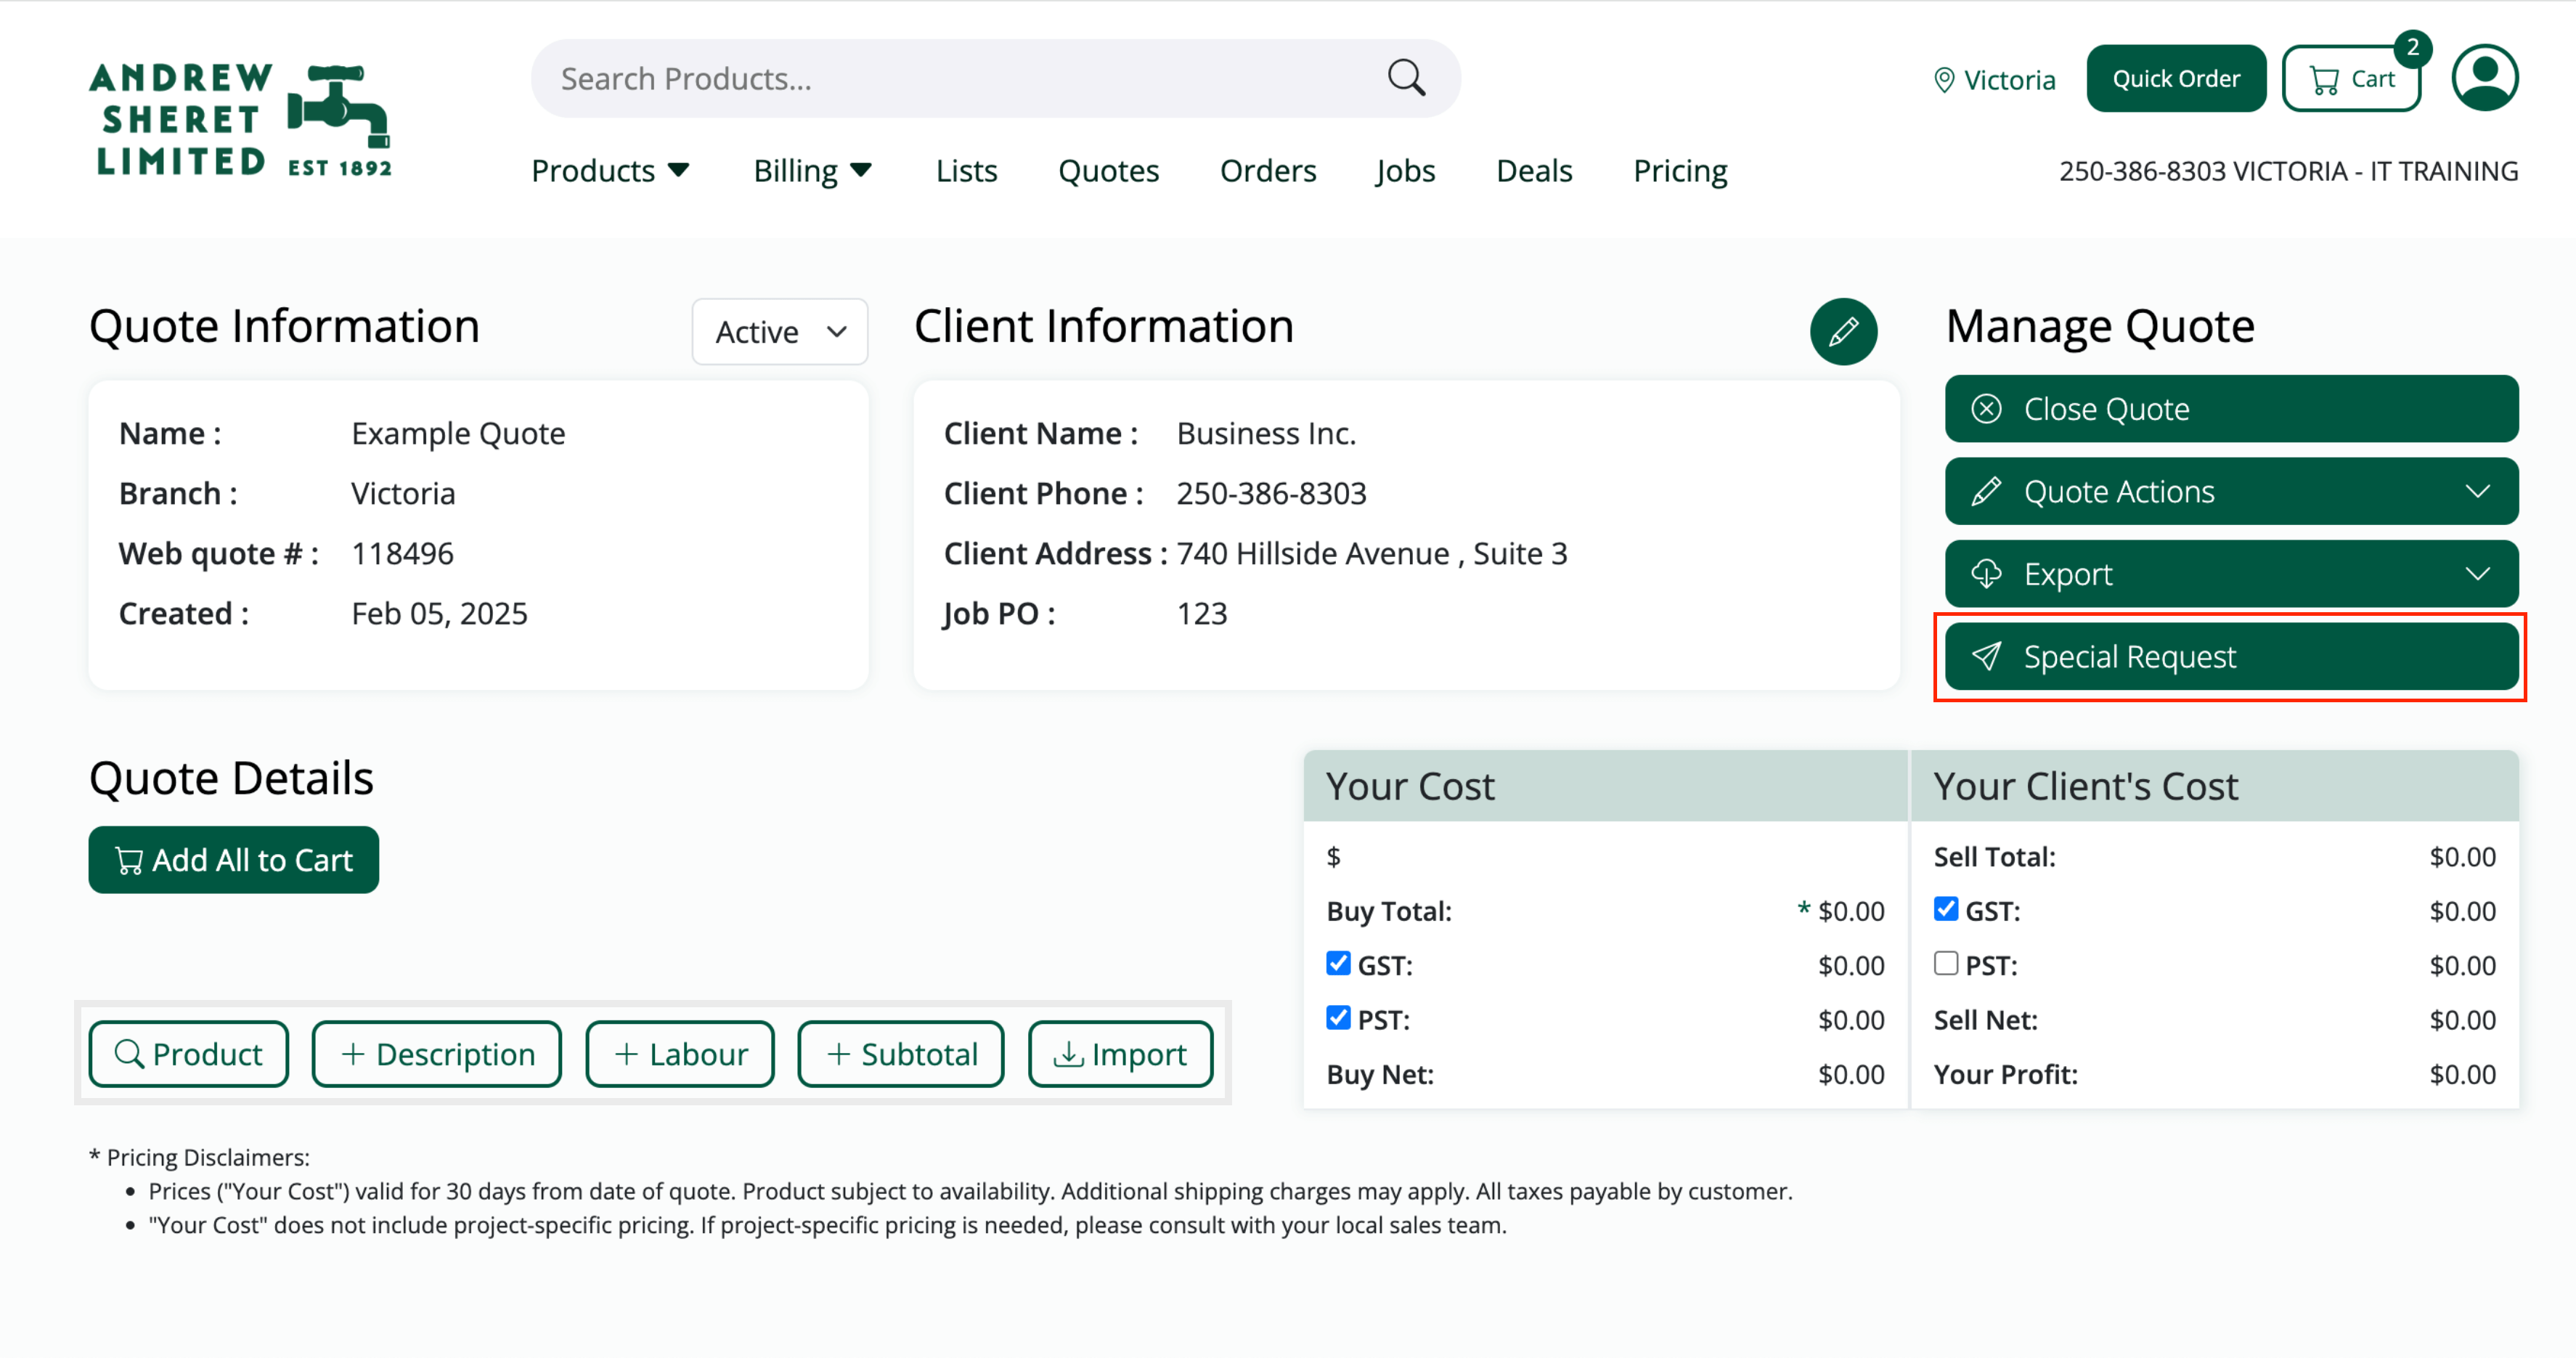Click the cart item count badge

tap(2412, 47)
